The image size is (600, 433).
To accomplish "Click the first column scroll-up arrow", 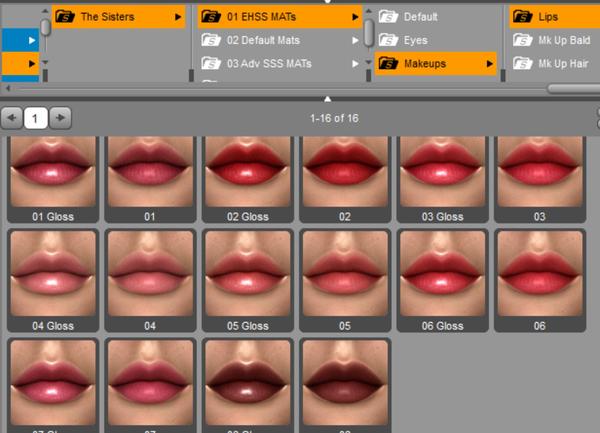I will (x=45, y=11).
